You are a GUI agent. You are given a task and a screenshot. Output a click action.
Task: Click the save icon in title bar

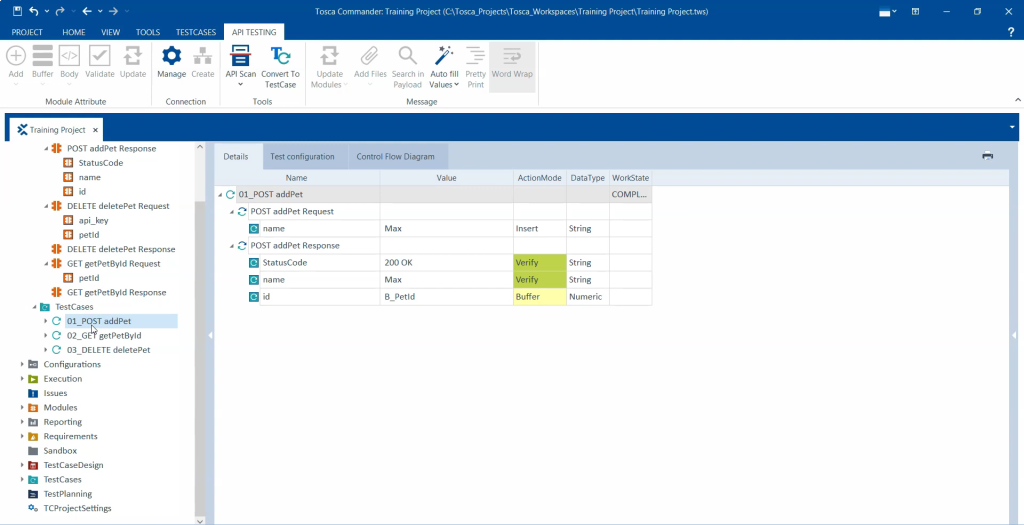tap(18, 11)
